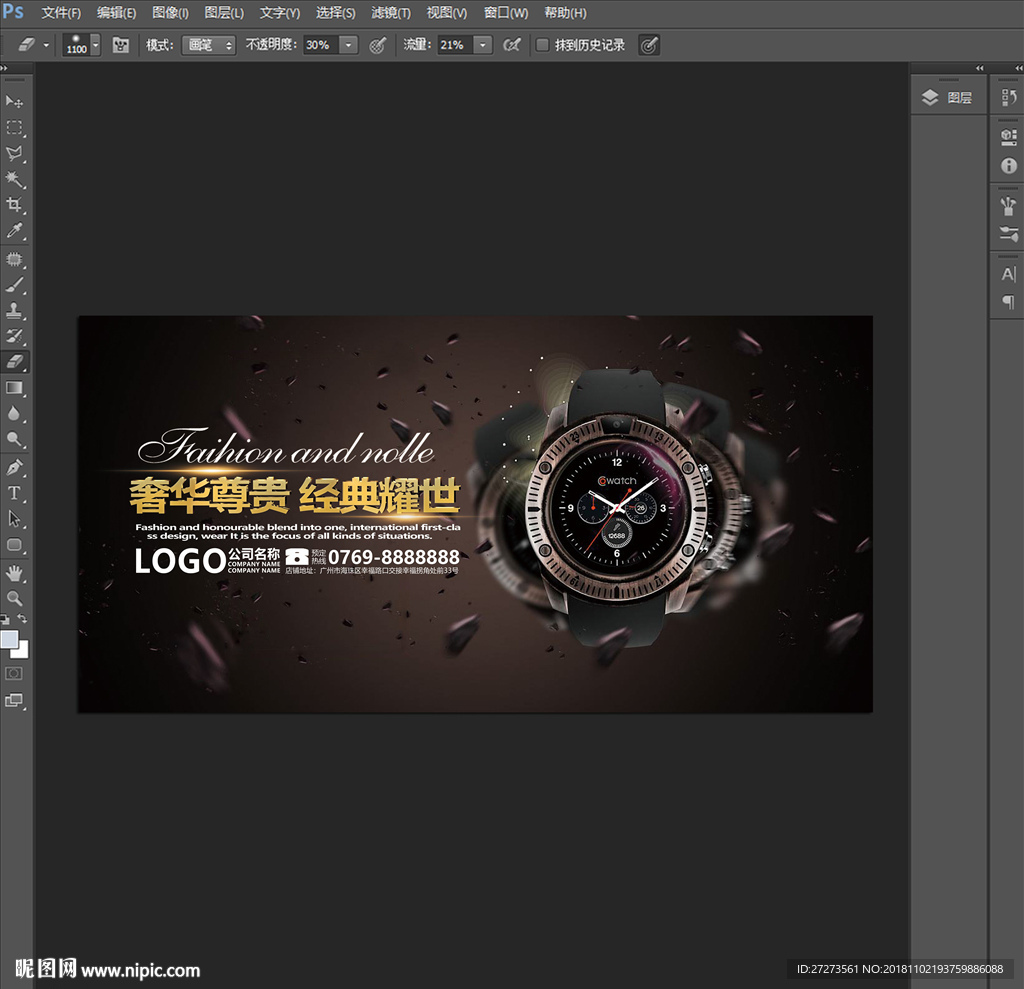Viewport: 1024px width, 989px height.
Task: Open the 选择(S) menu
Action: 336,13
